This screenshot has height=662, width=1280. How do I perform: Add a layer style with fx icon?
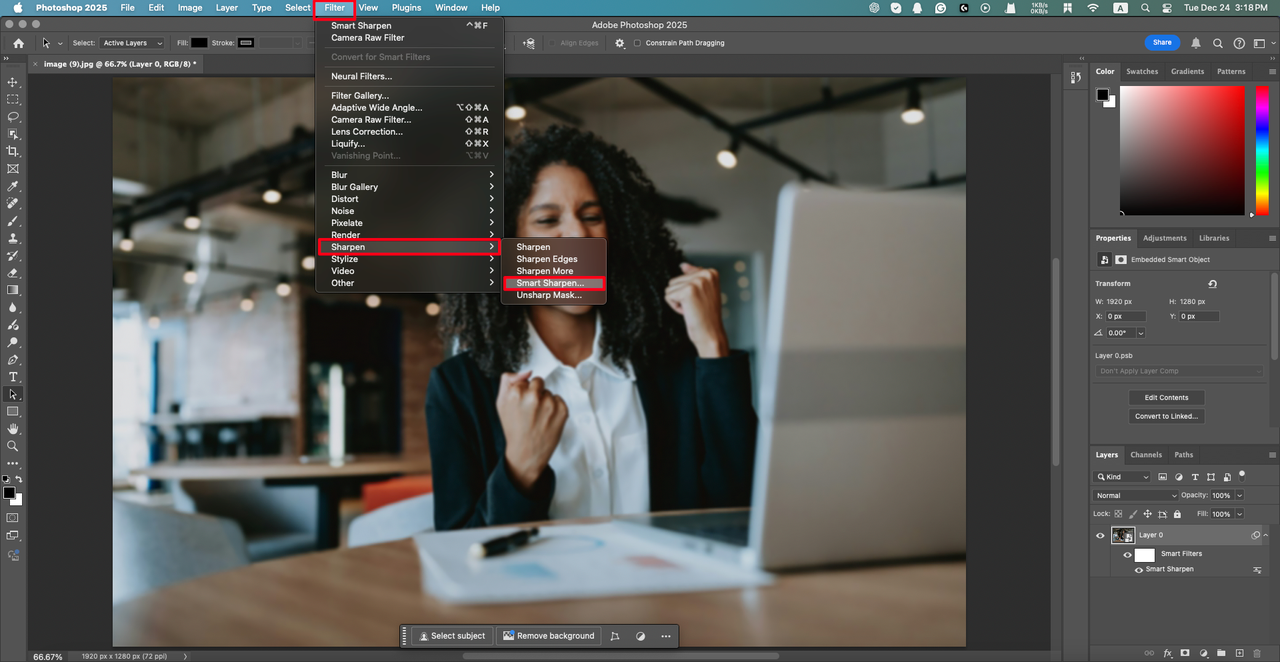click(x=1166, y=653)
